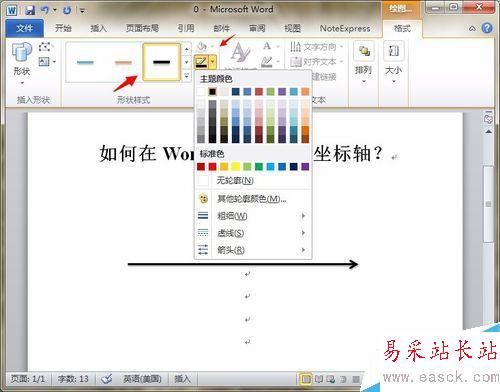Click the Draw Text Box icon
The width and height of the screenshot is (500, 392).
(x=44, y=62)
